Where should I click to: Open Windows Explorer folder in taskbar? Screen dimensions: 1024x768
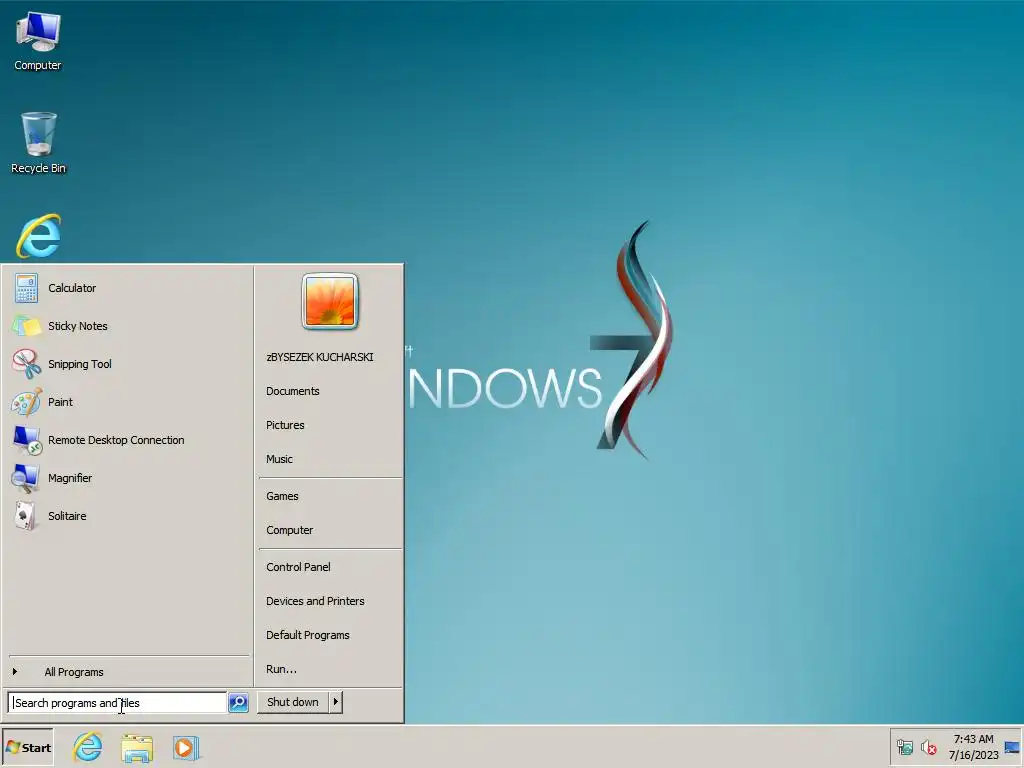pyautogui.click(x=137, y=747)
